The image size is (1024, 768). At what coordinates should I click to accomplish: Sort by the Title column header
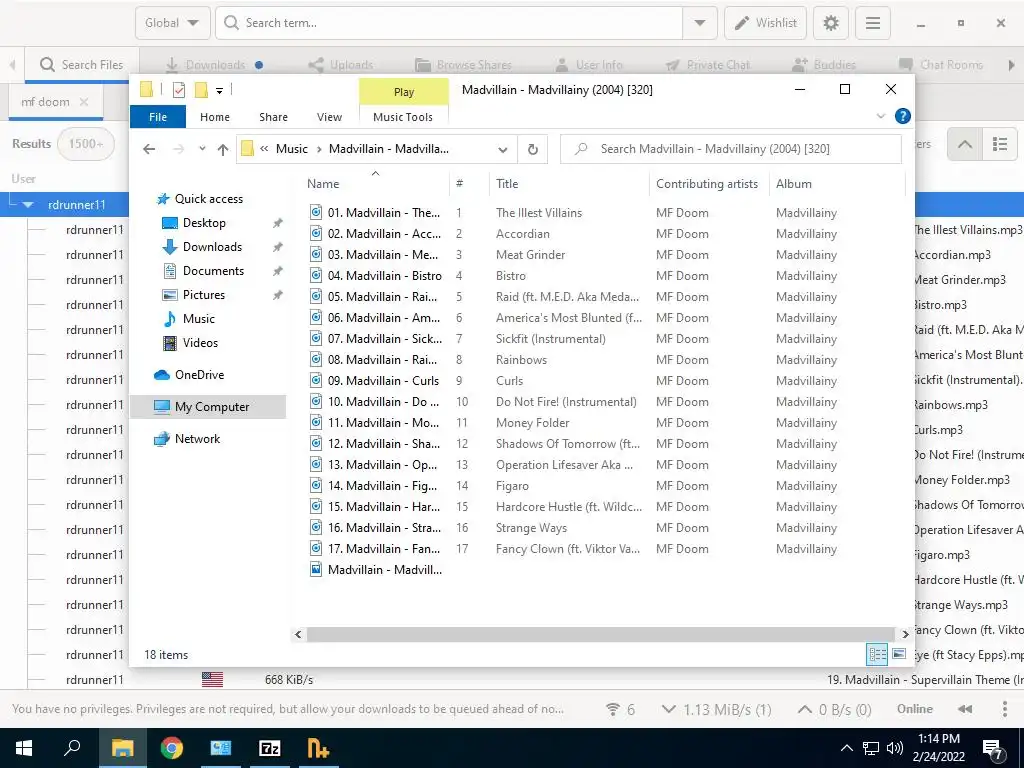coord(507,184)
